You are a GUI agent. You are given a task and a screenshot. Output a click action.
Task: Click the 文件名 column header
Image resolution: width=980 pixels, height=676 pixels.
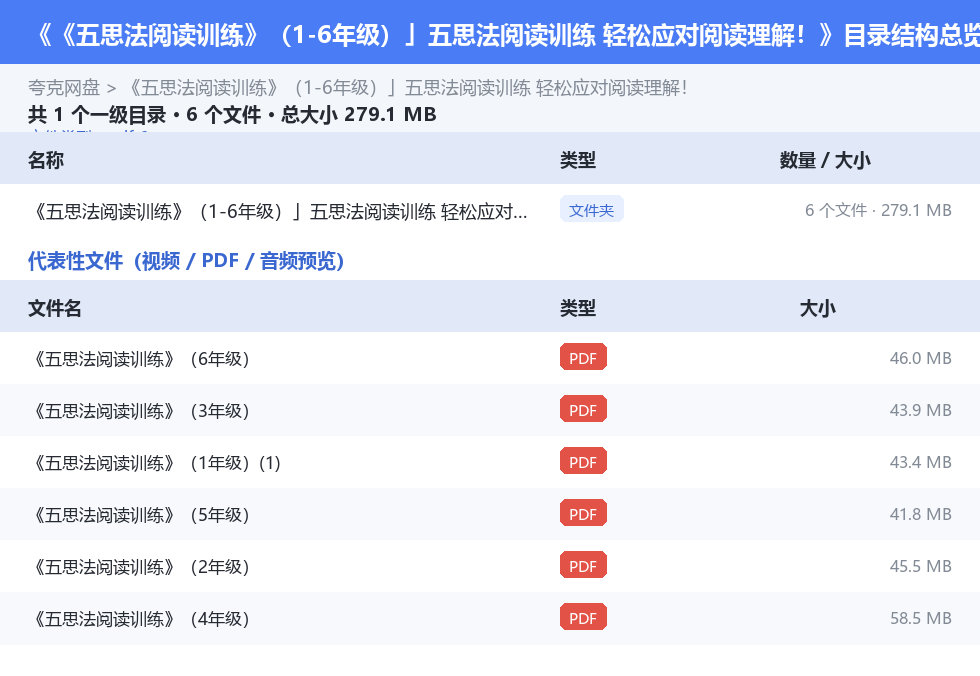click(x=54, y=308)
